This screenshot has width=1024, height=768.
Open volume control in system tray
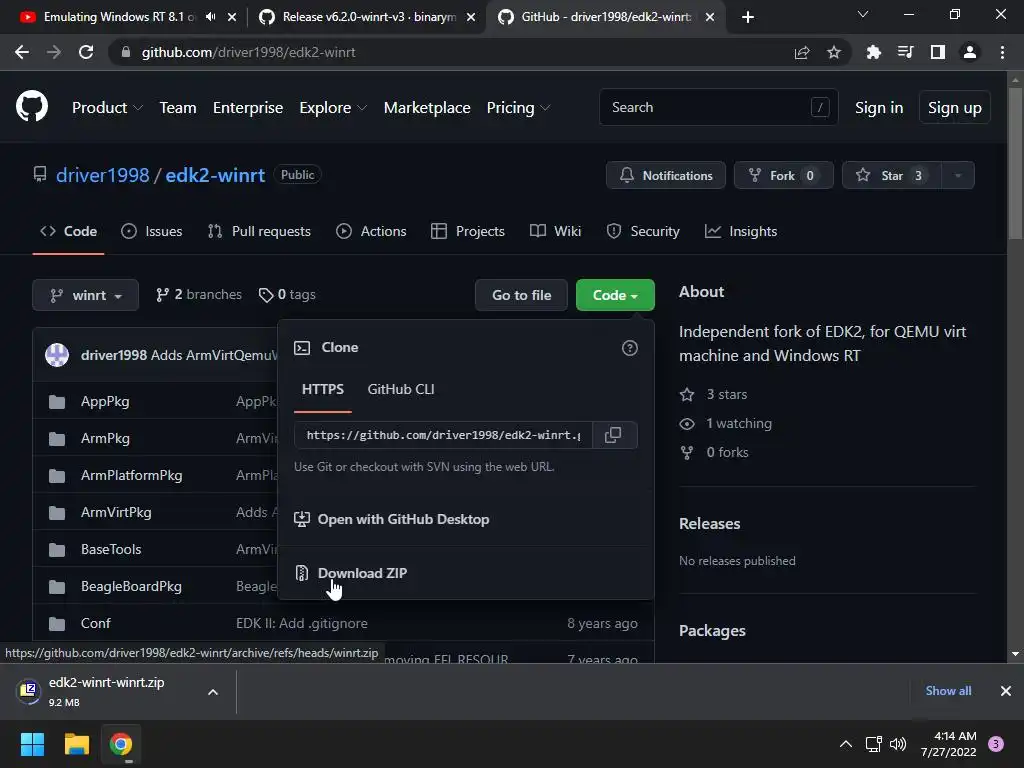[x=899, y=744]
